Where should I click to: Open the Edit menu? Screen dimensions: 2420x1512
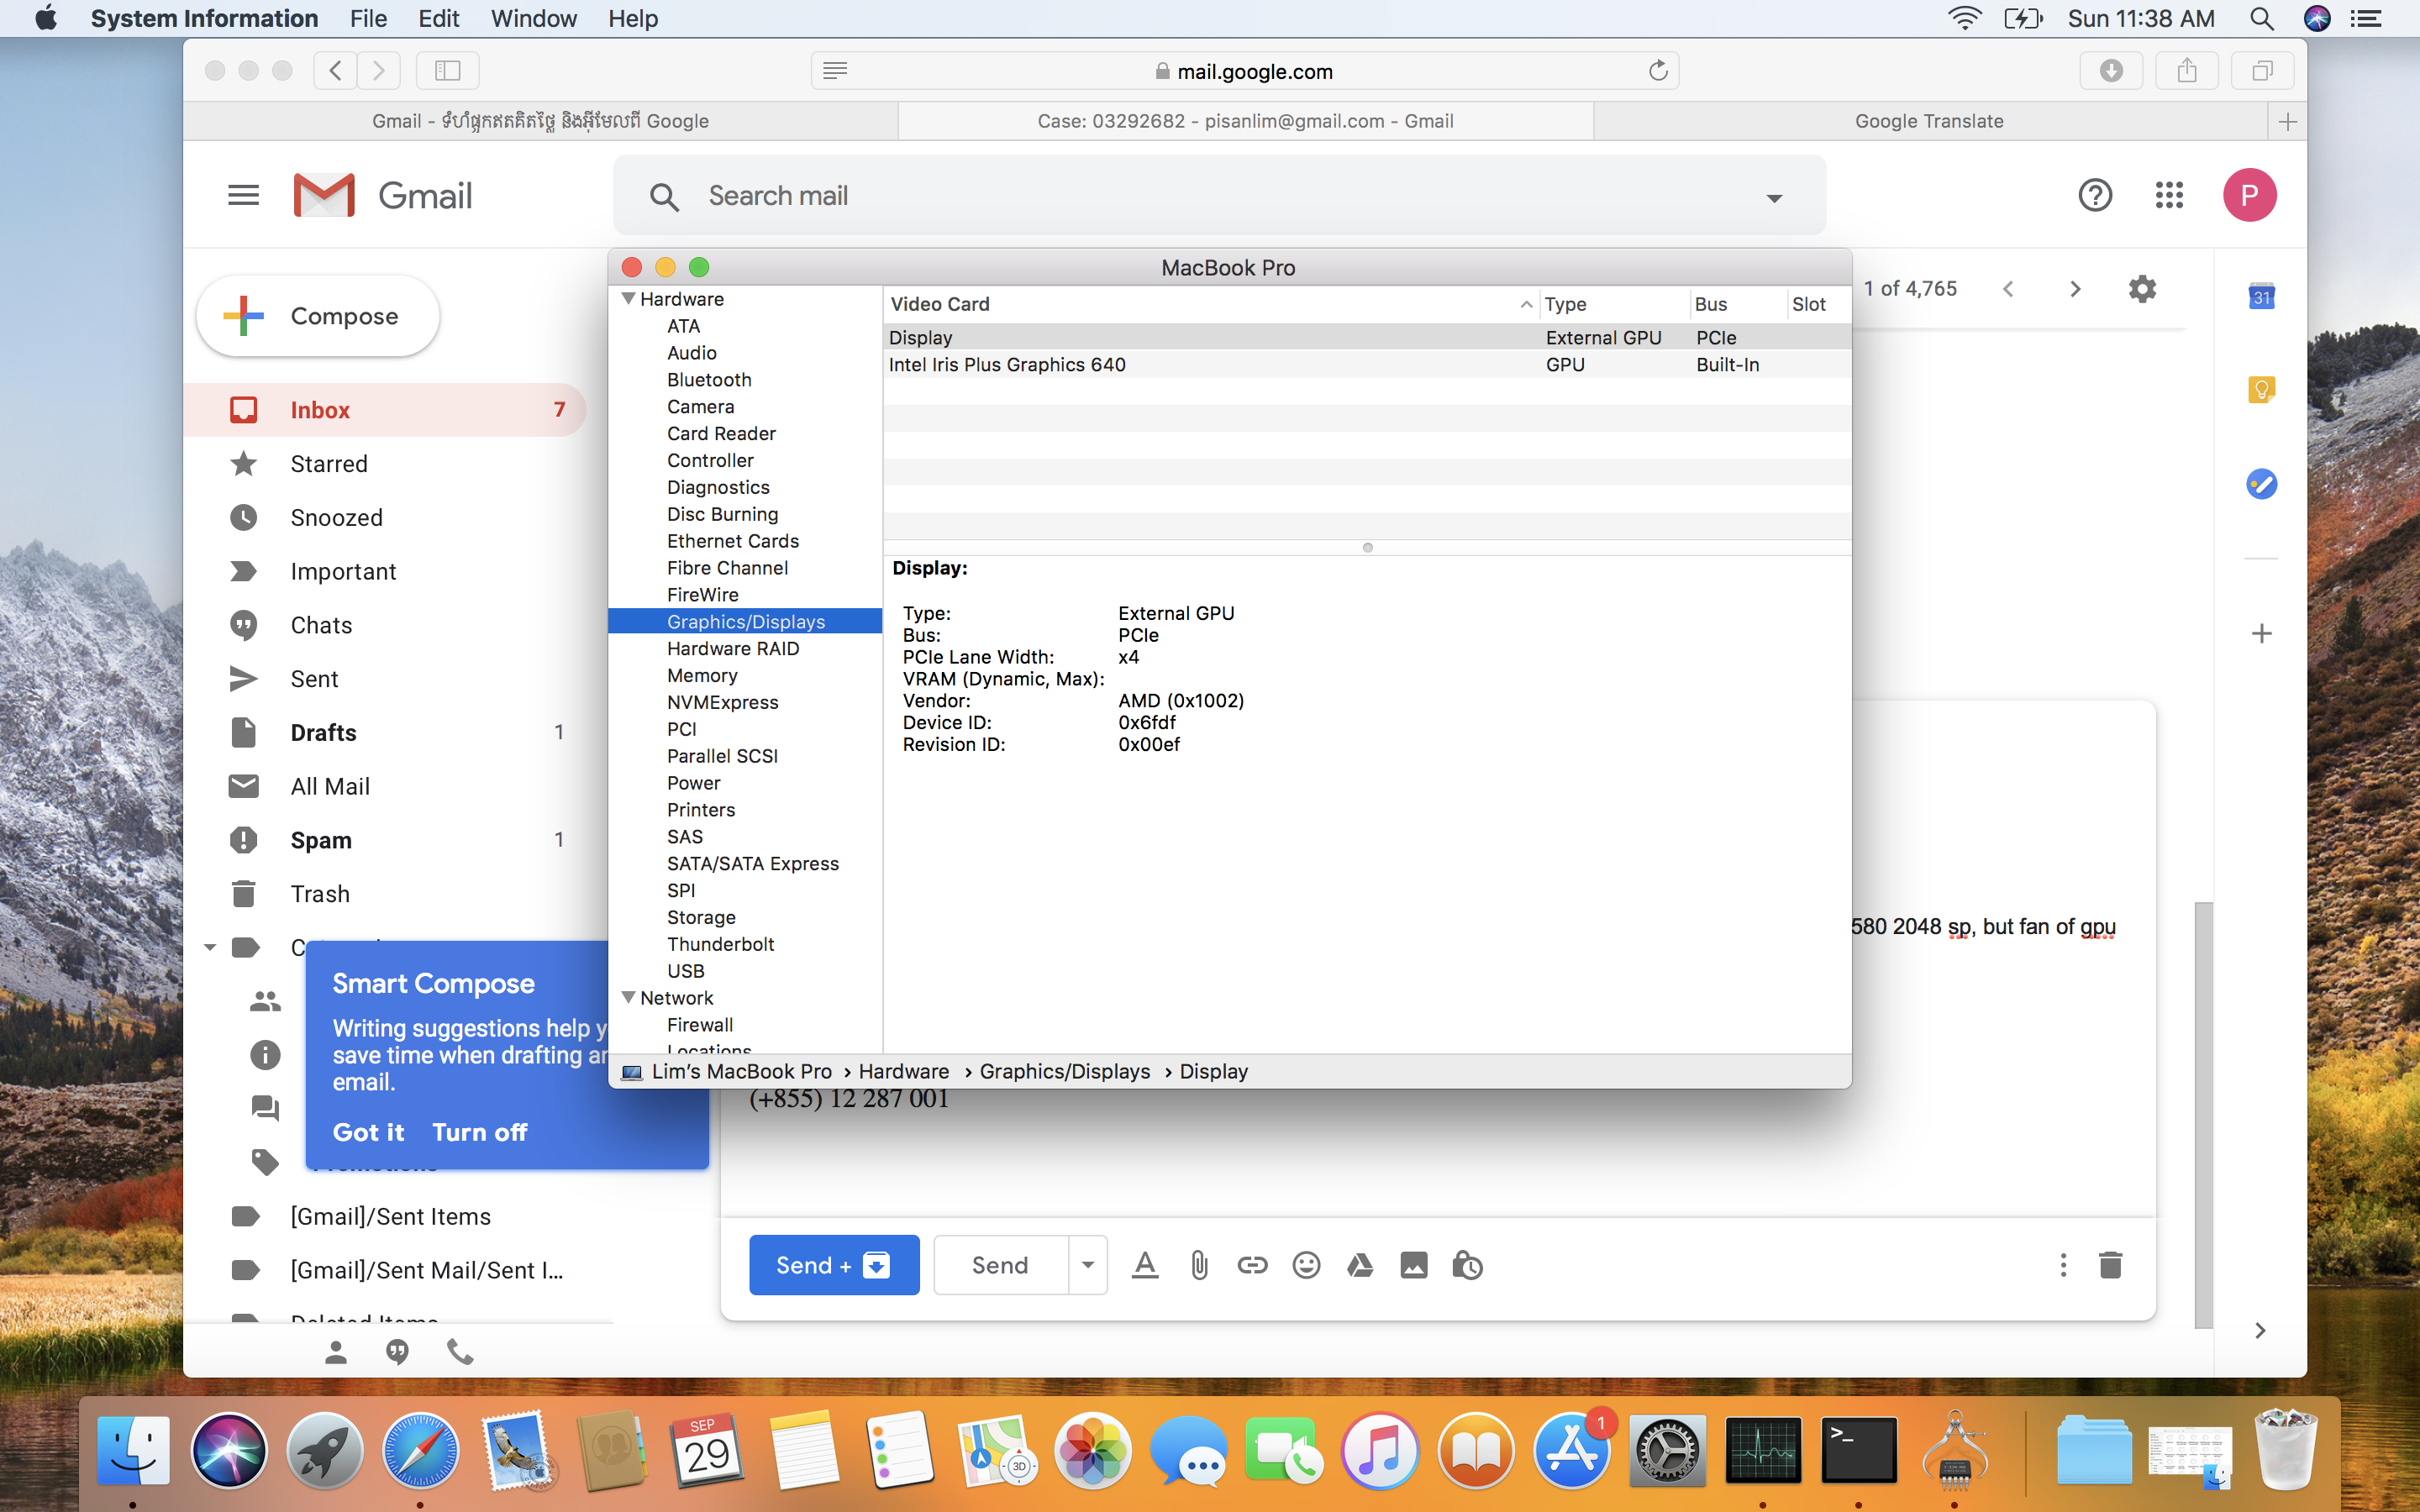[438, 18]
